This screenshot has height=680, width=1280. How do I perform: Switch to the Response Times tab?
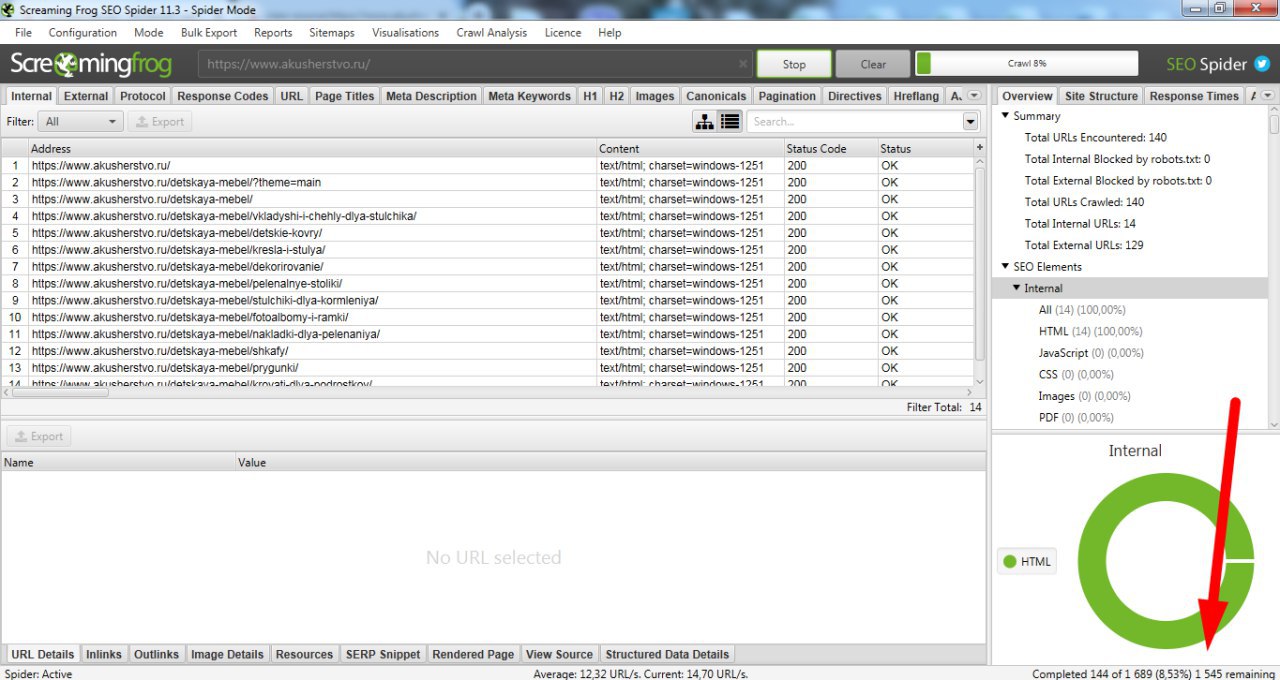(x=1194, y=96)
